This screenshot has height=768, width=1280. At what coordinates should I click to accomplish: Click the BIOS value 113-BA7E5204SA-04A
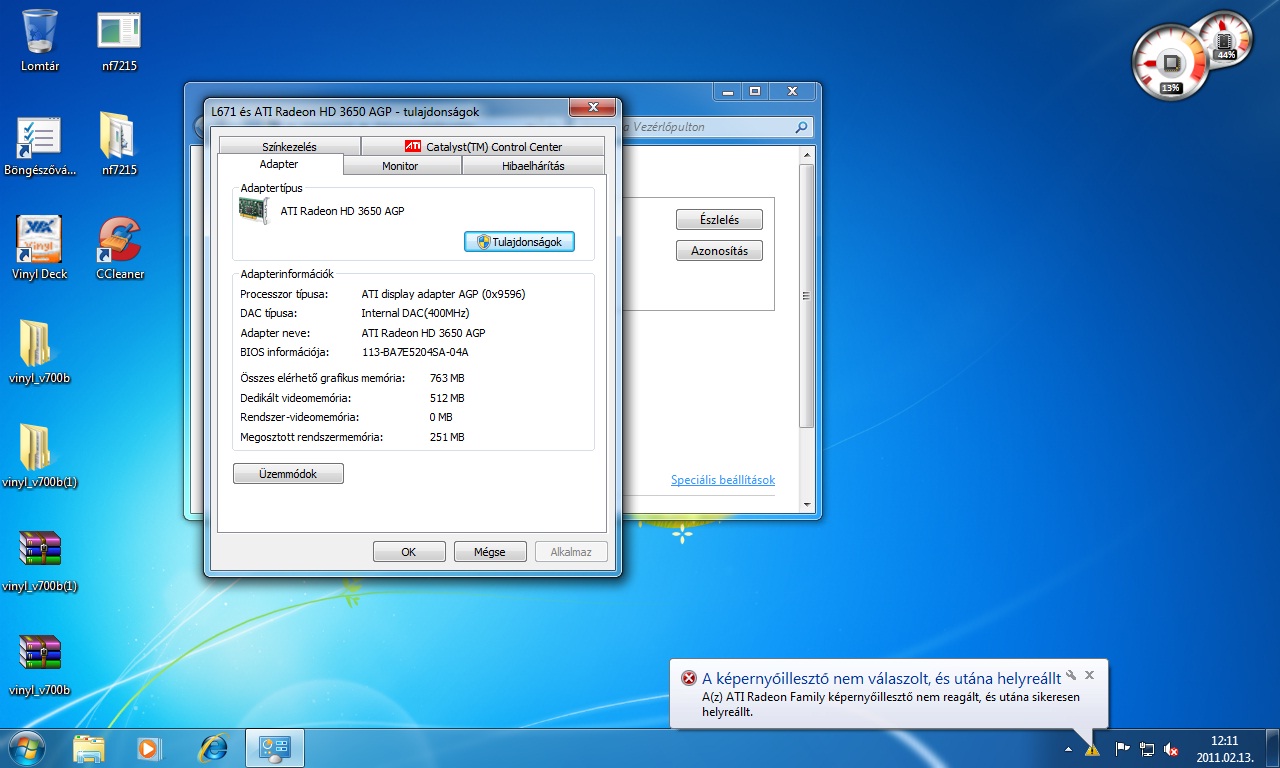415,352
